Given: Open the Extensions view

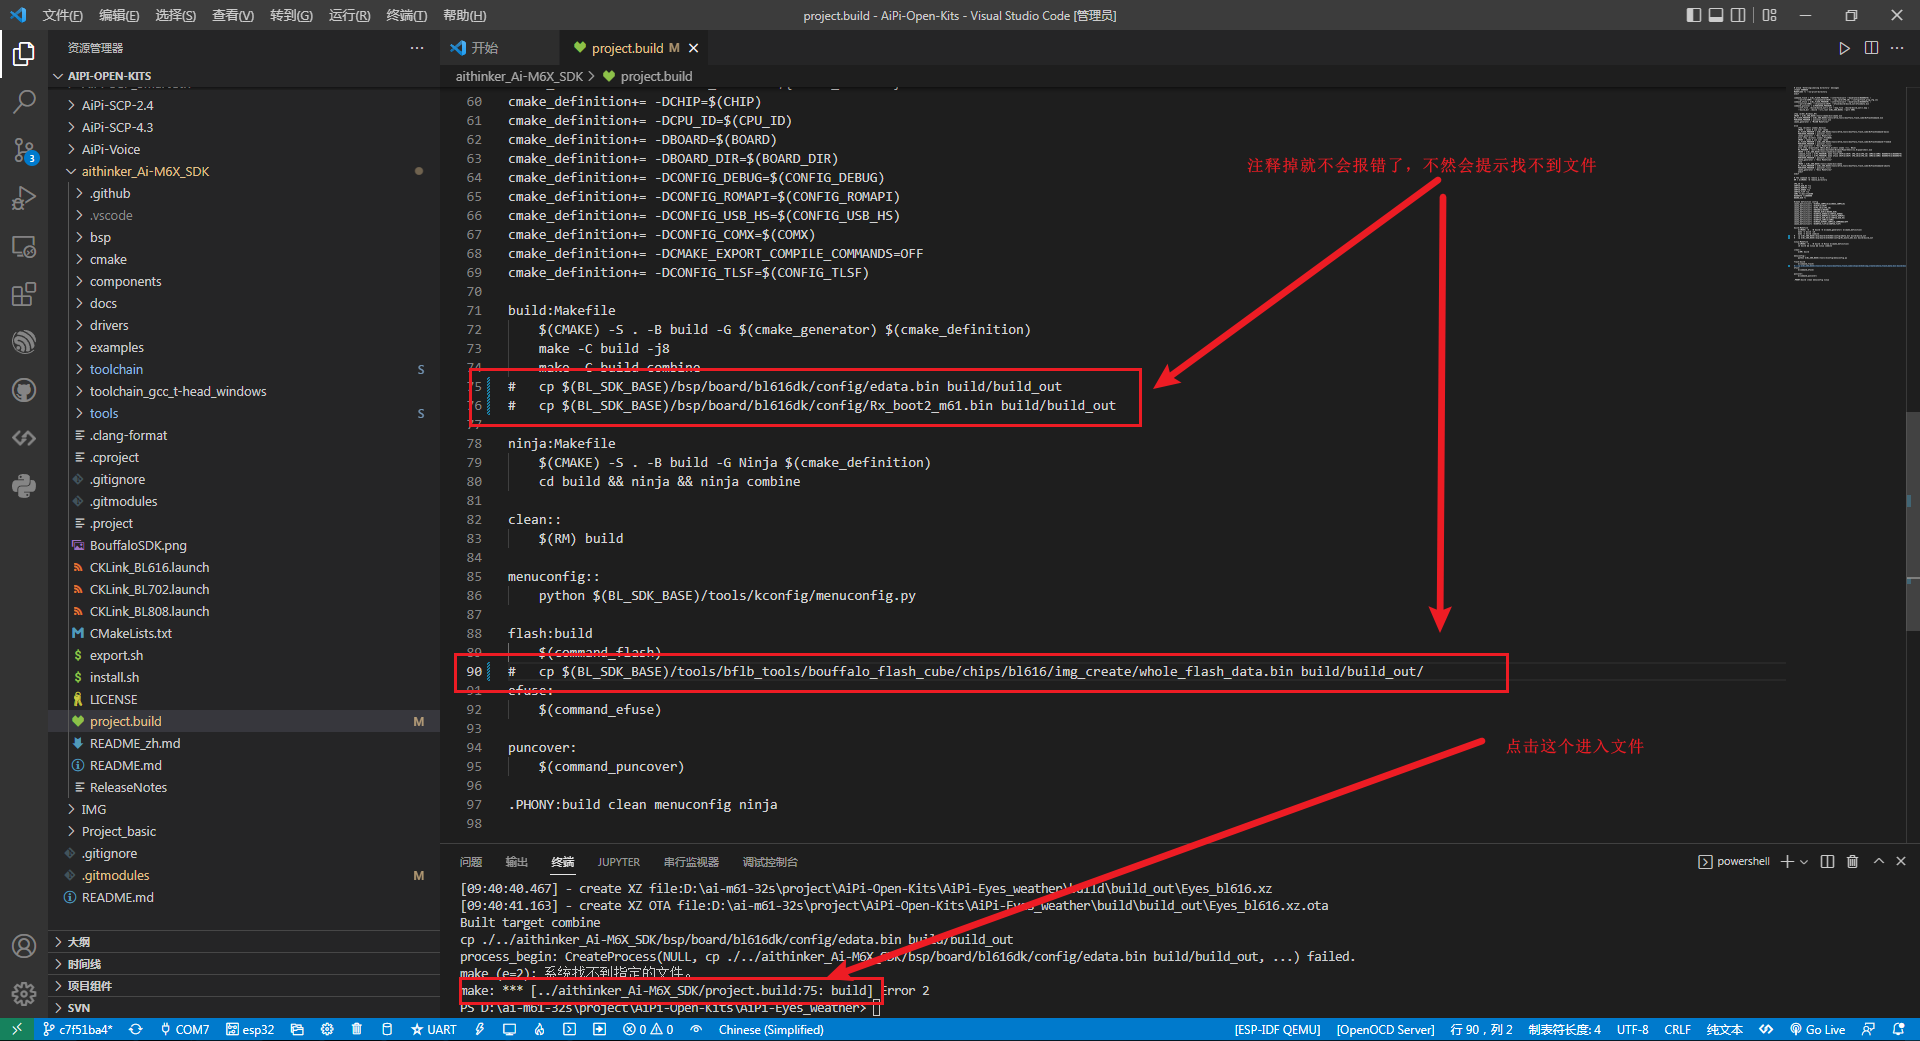Looking at the screenshot, I should click(24, 294).
